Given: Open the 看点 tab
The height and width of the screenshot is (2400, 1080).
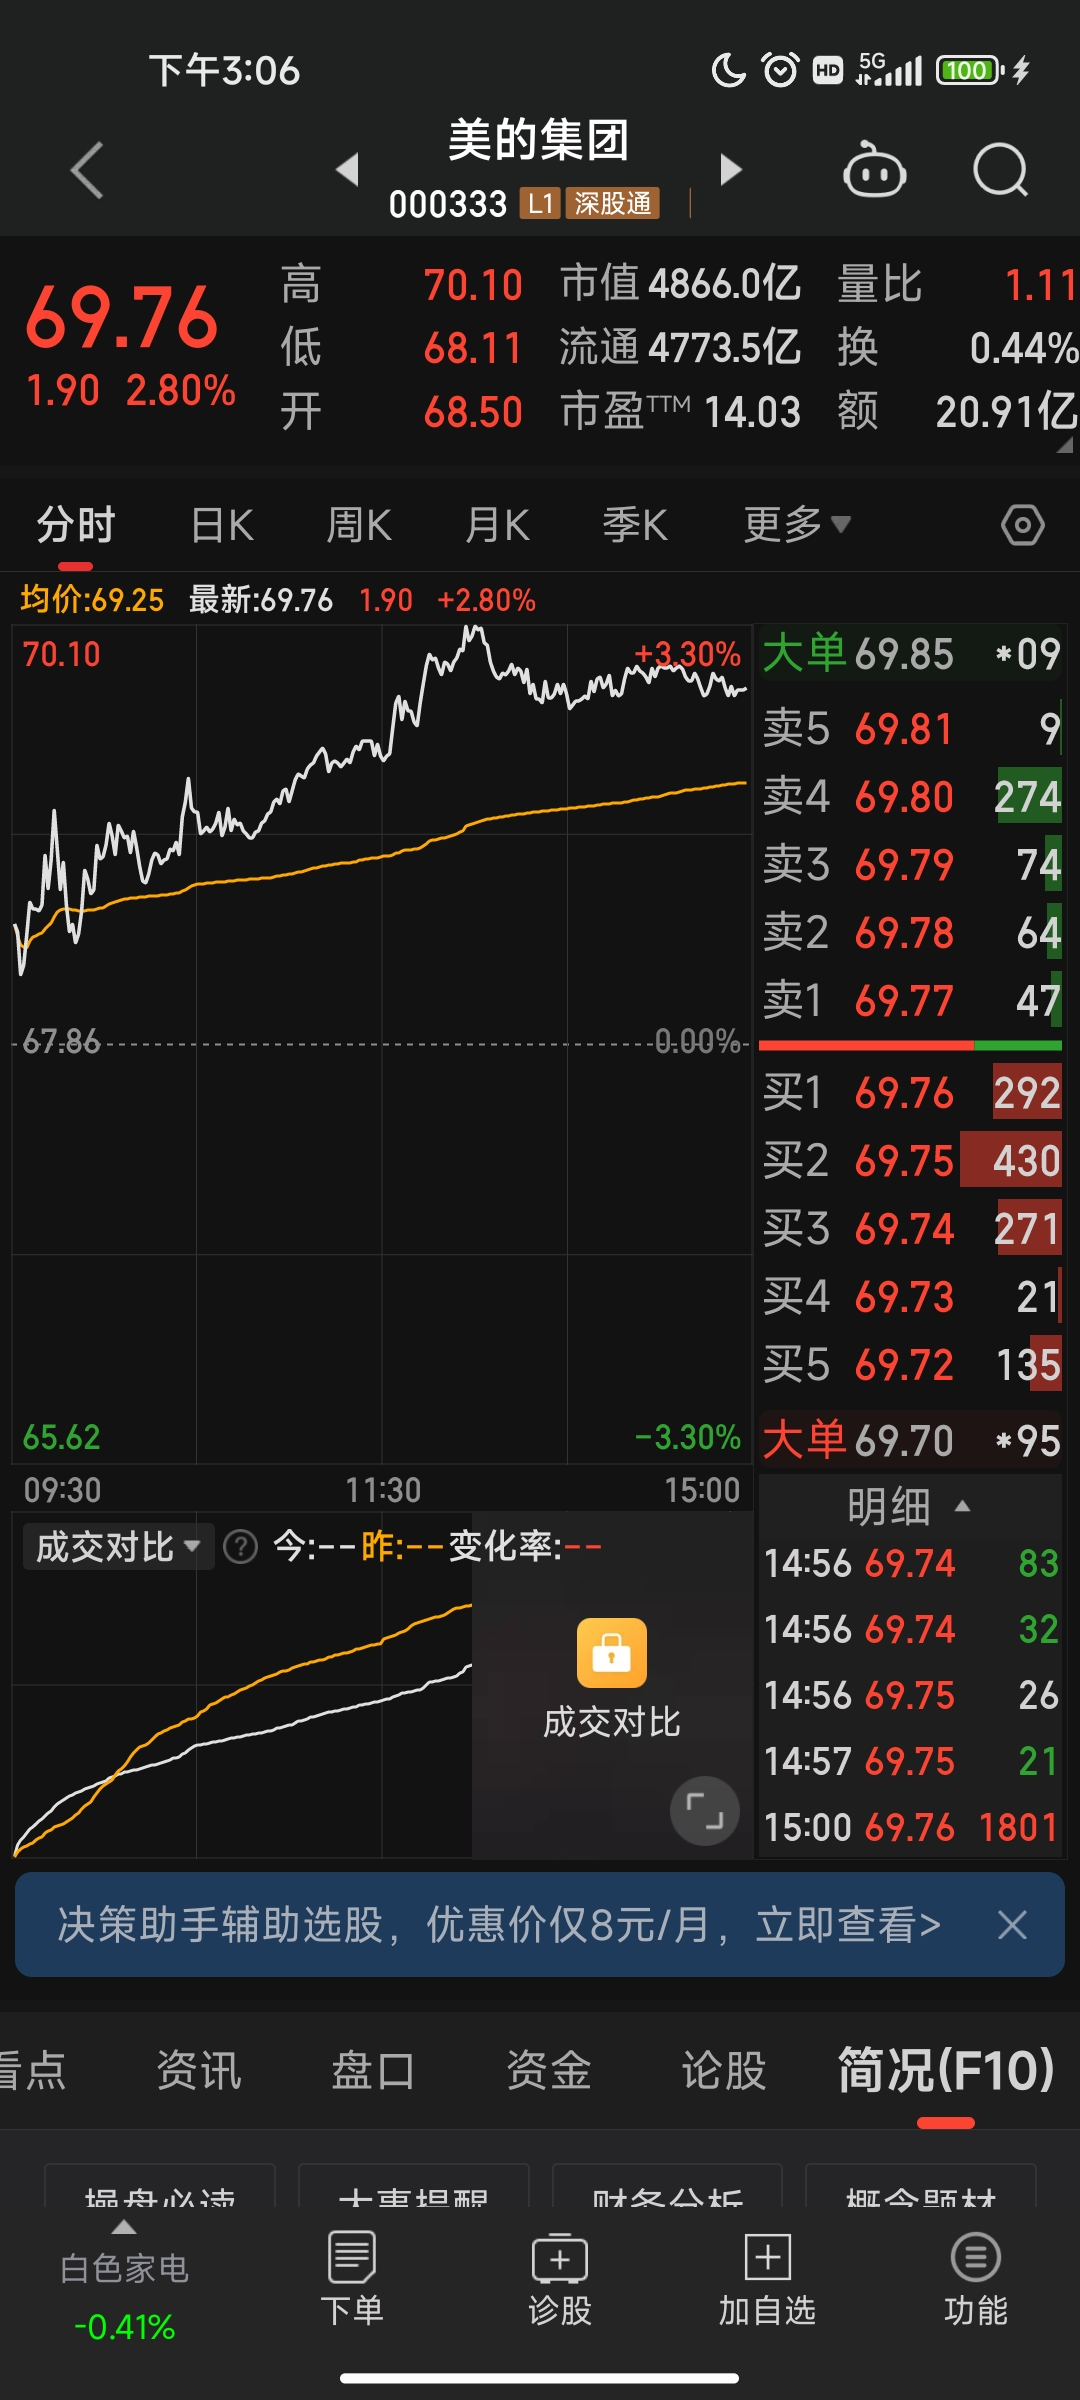Looking at the screenshot, I should 33,2070.
